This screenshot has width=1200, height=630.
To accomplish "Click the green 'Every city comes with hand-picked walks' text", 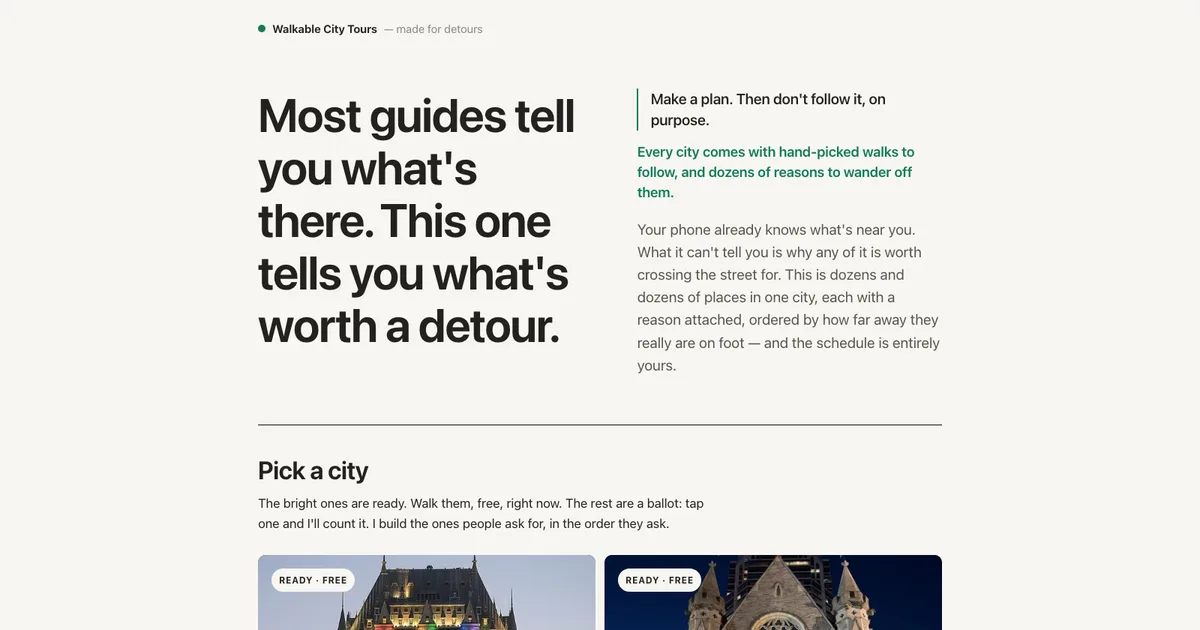I will coord(776,172).
